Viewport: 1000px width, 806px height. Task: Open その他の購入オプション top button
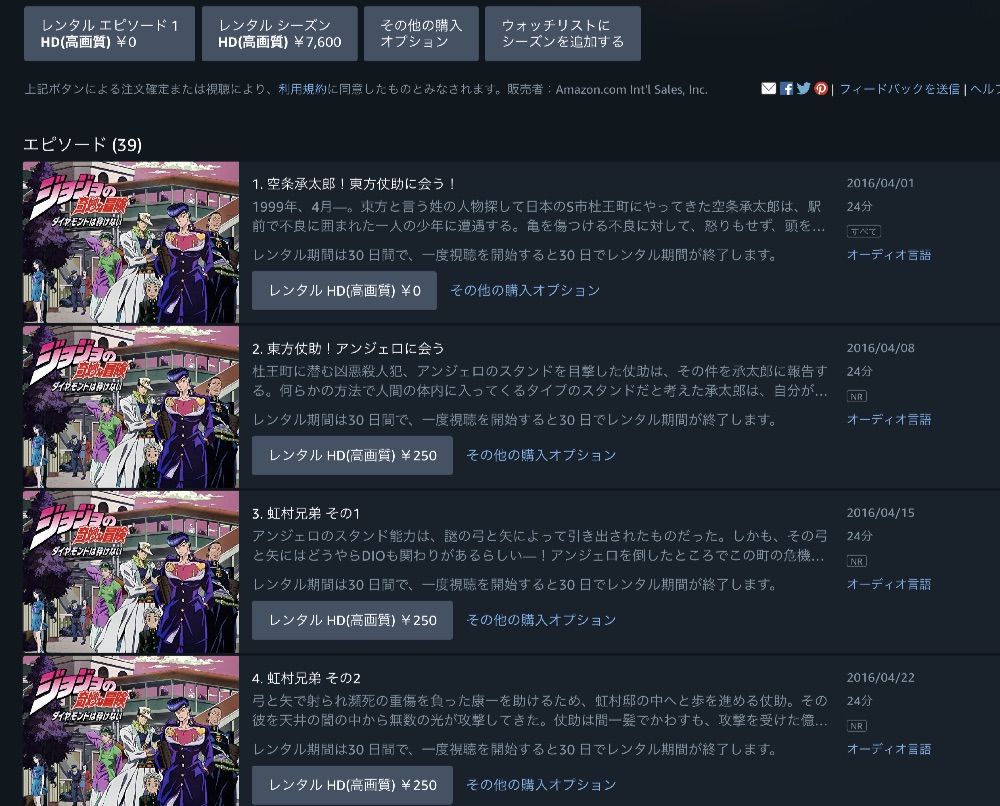point(421,34)
